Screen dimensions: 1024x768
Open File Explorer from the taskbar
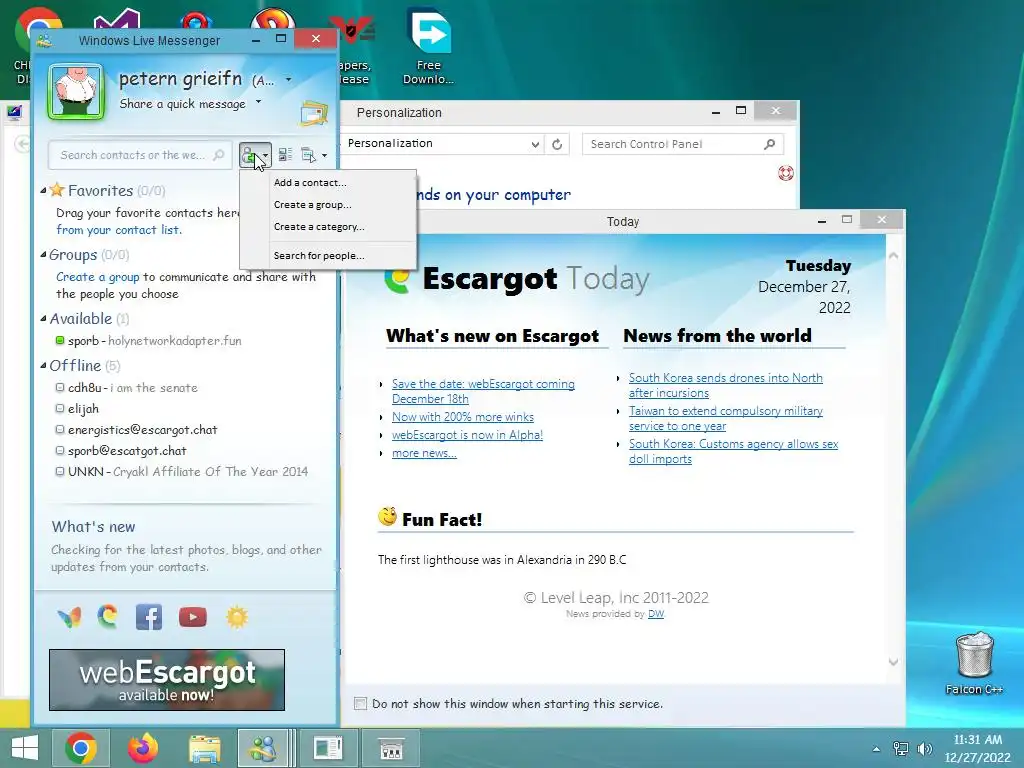click(x=204, y=748)
